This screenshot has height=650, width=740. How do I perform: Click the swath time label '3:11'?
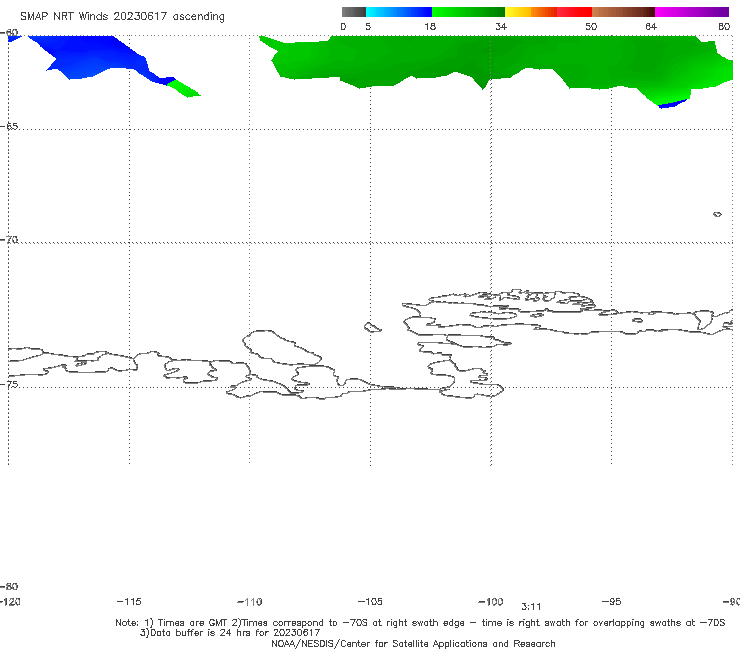pyautogui.click(x=531, y=607)
